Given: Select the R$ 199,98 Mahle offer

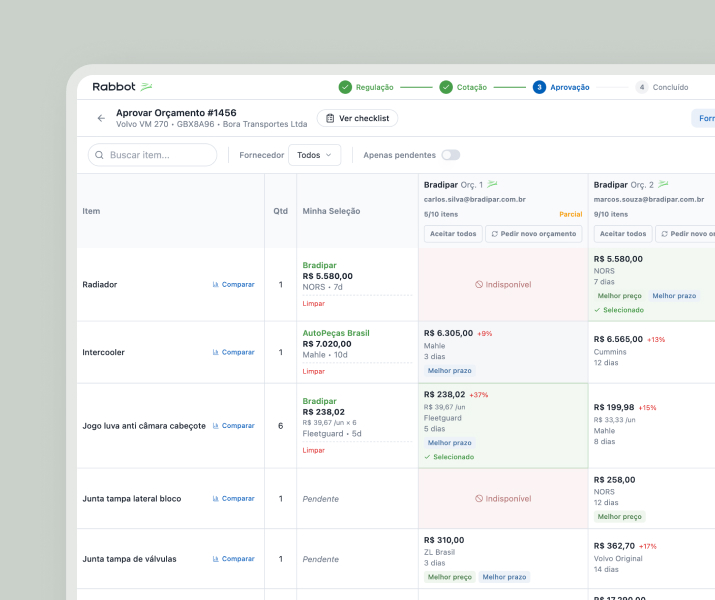Looking at the screenshot, I should pyautogui.click(x=652, y=426).
